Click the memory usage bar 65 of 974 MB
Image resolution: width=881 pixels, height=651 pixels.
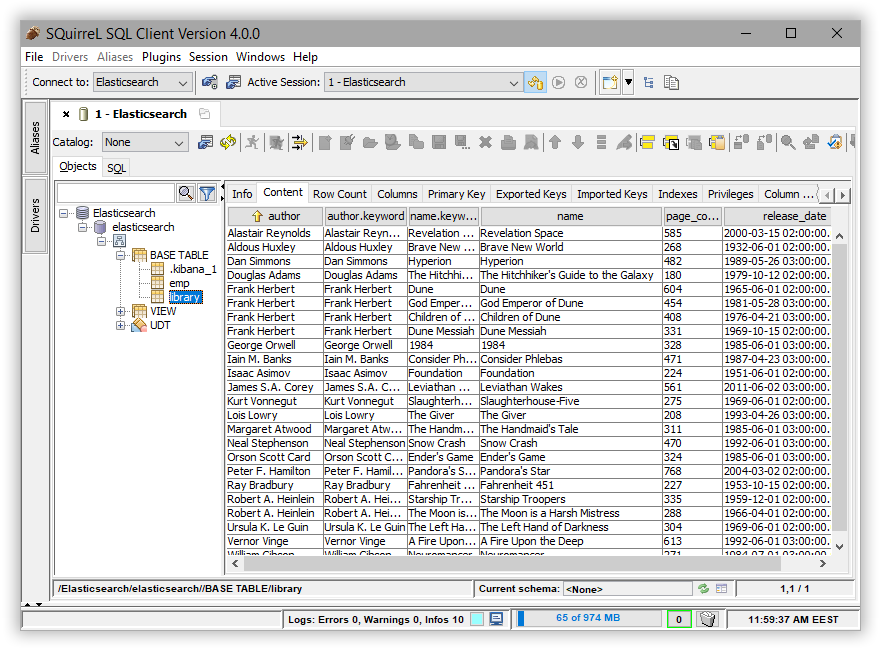[x=589, y=619]
